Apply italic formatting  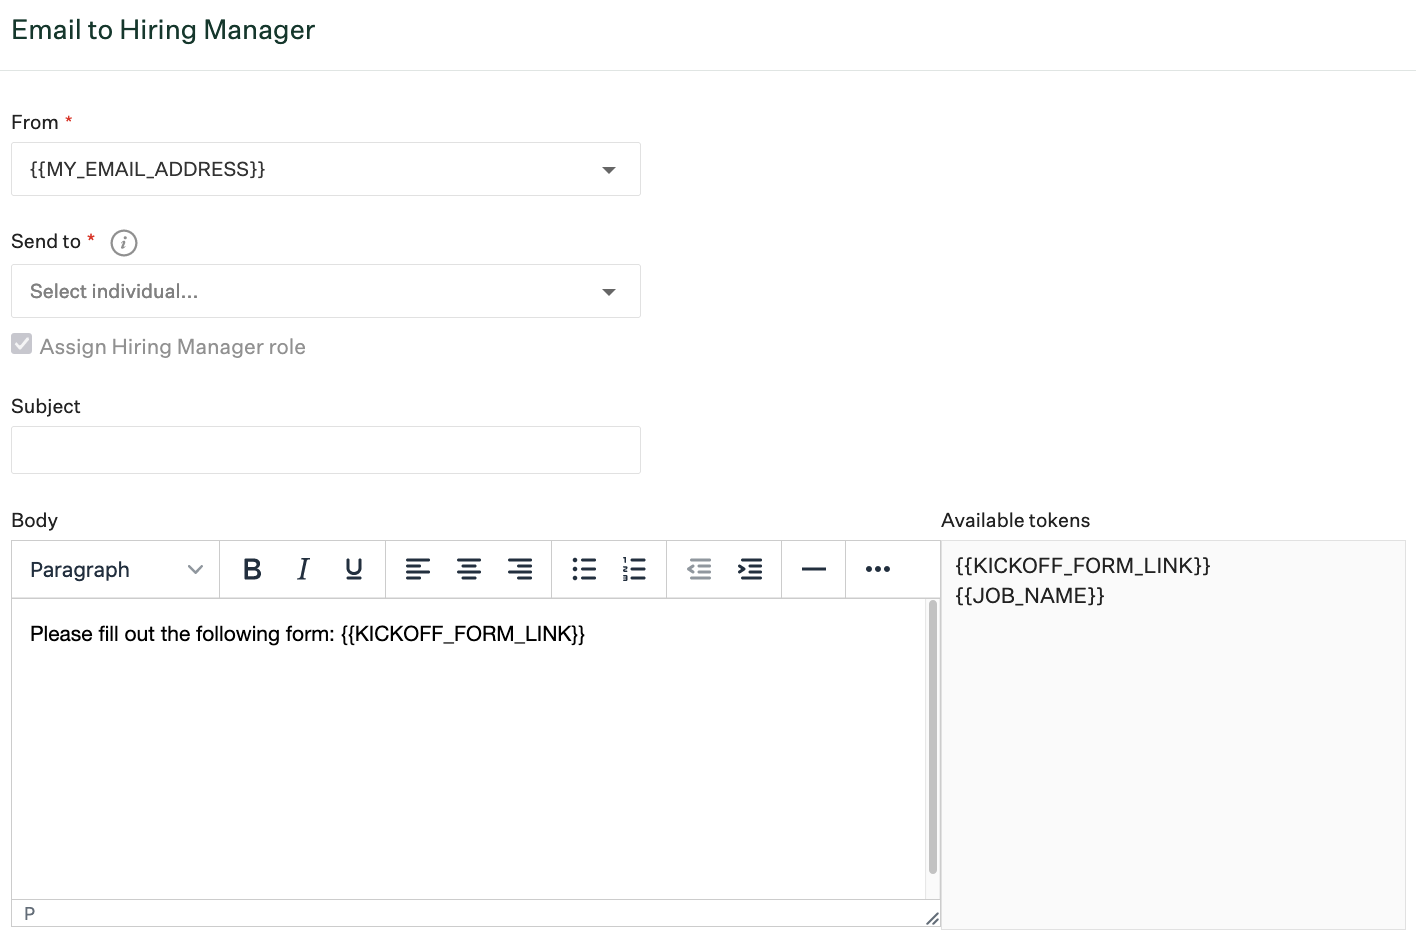[x=302, y=569]
